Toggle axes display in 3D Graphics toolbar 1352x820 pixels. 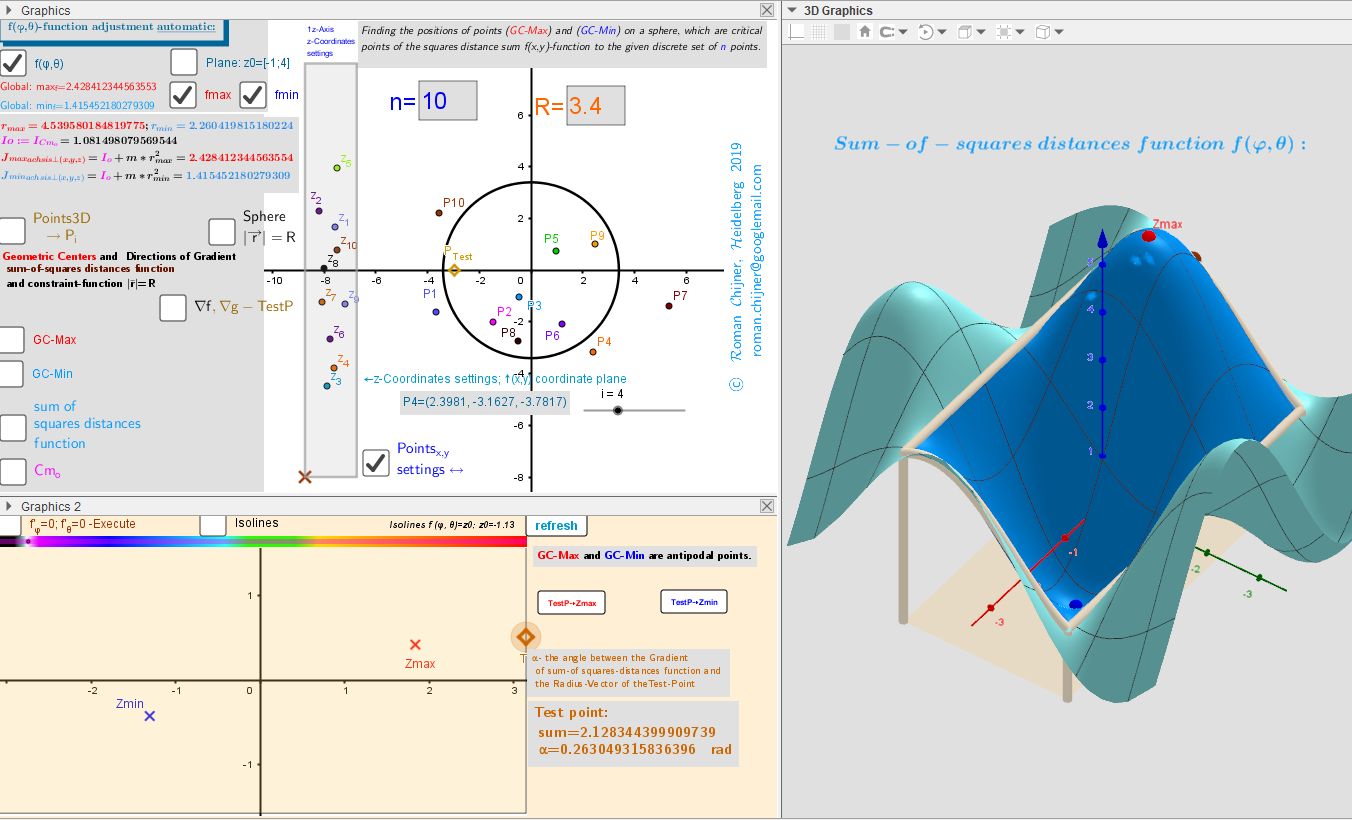[797, 32]
